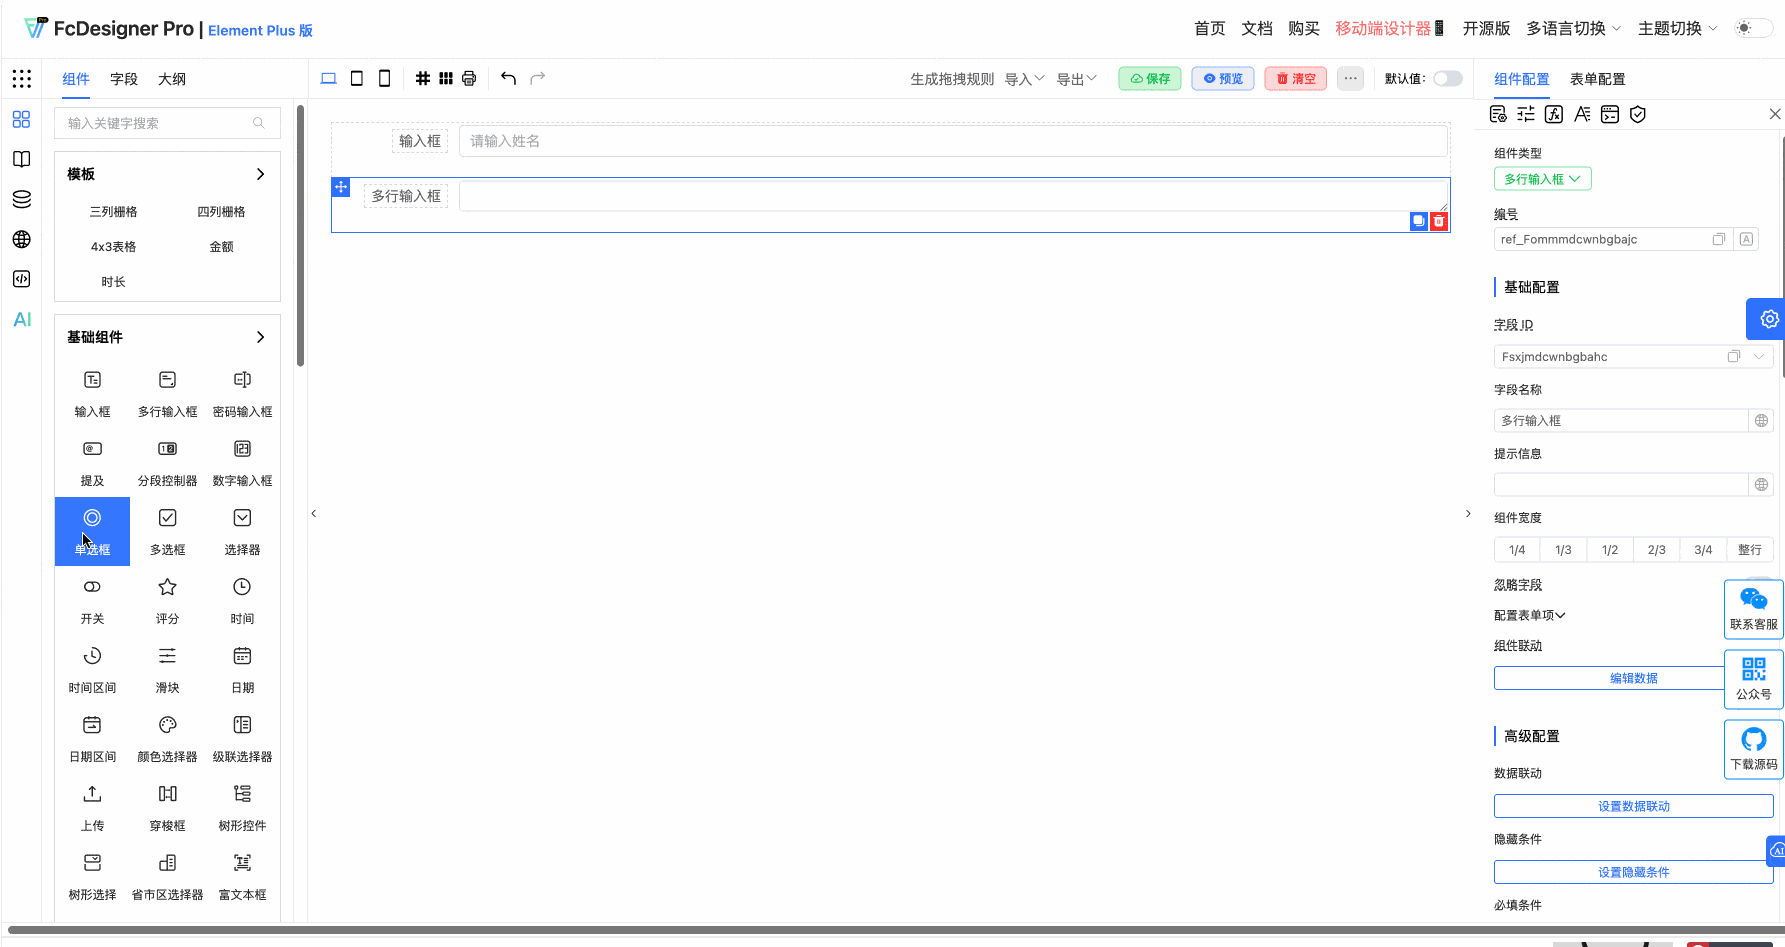
Task: Select the 整行 component width option
Action: point(1750,549)
